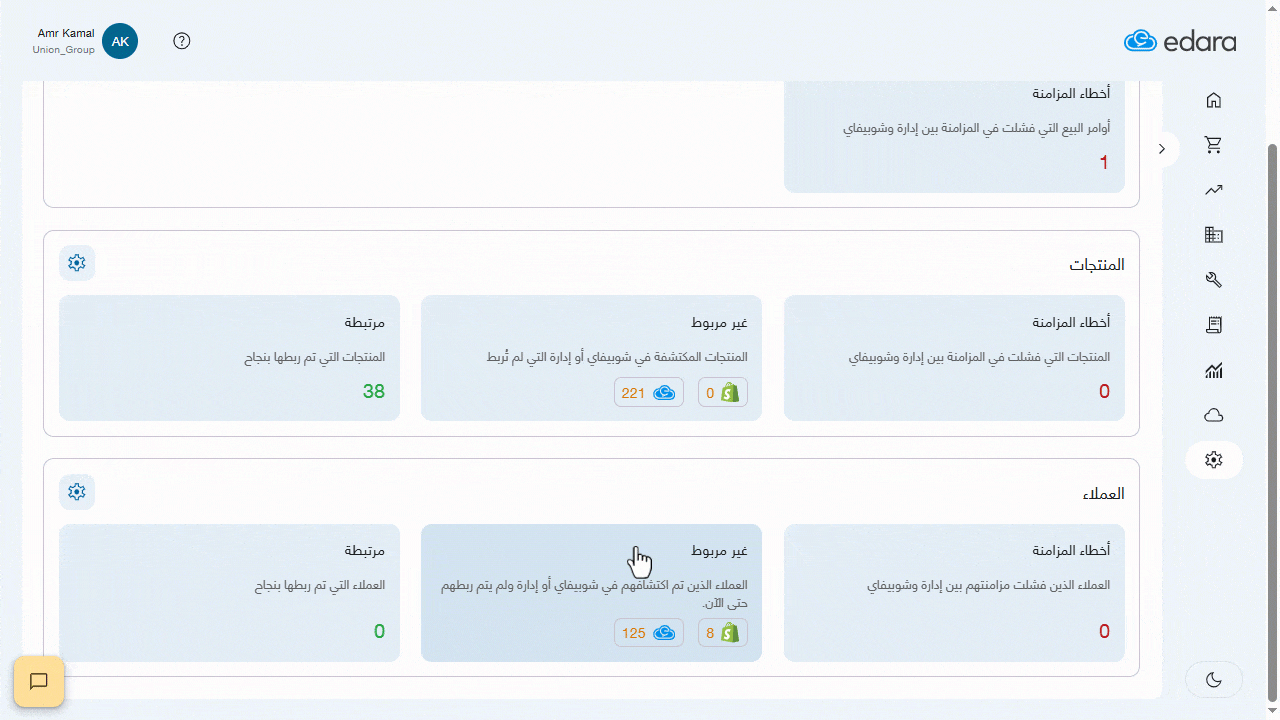Viewport: 1280px width, 720px height.
Task: Open the analytics chart sidebar icon
Action: coord(1214,371)
